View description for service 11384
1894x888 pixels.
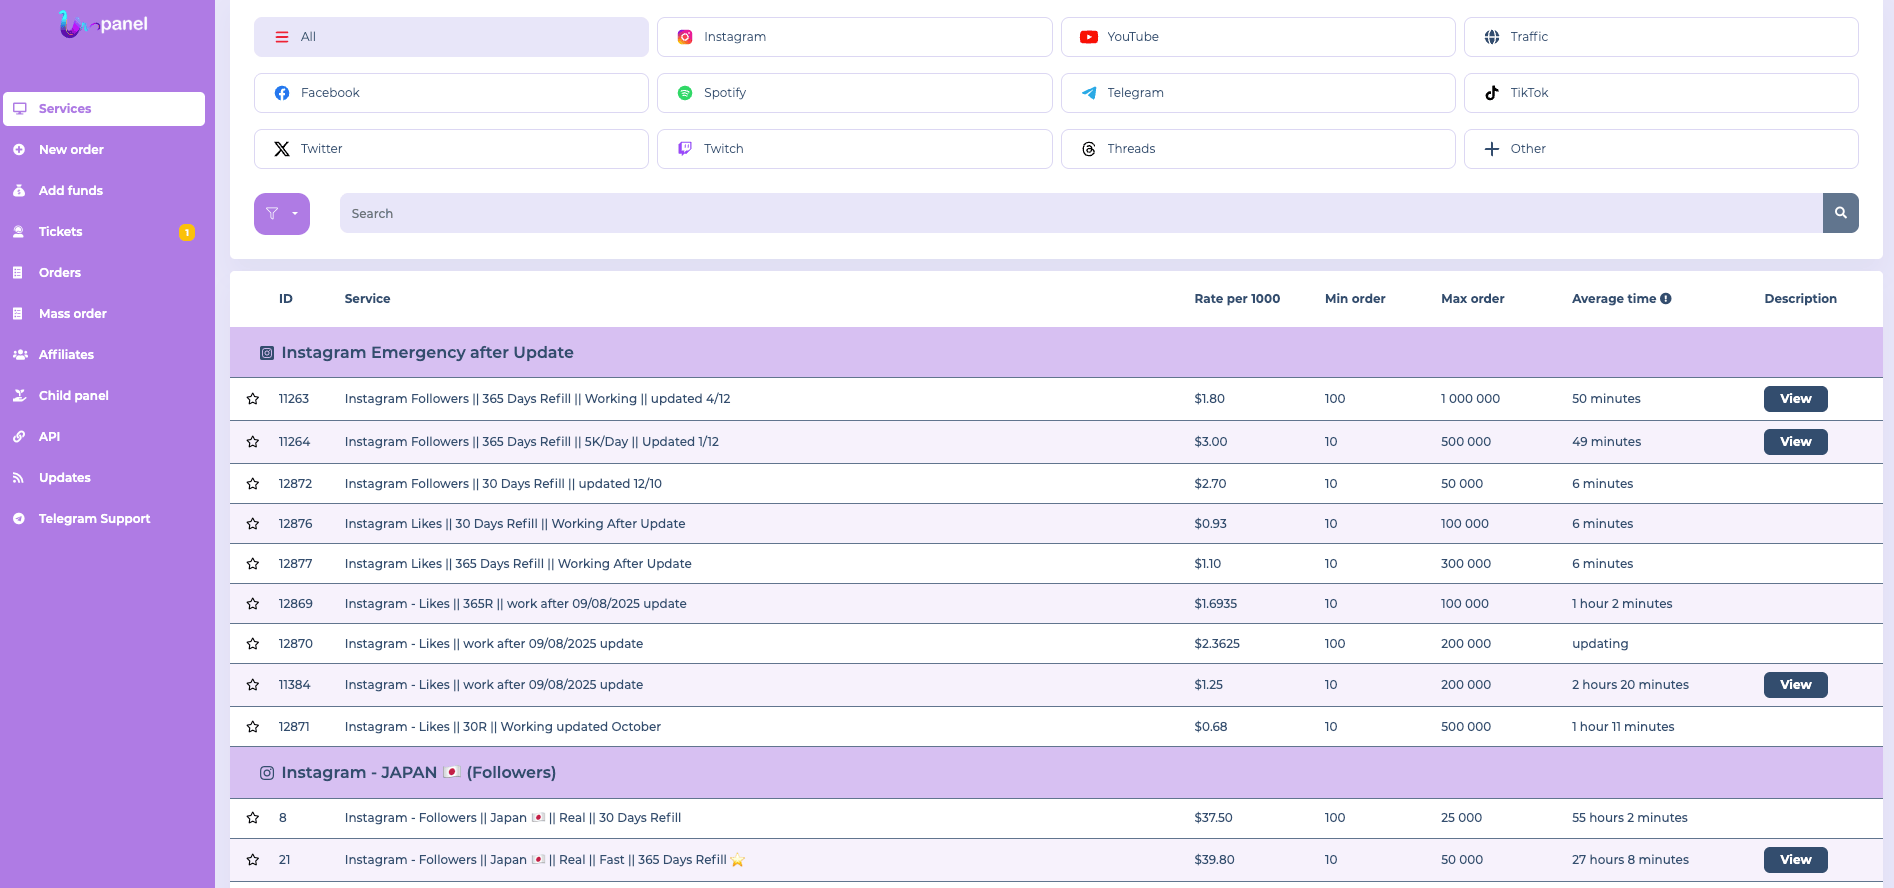coord(1795,685)
